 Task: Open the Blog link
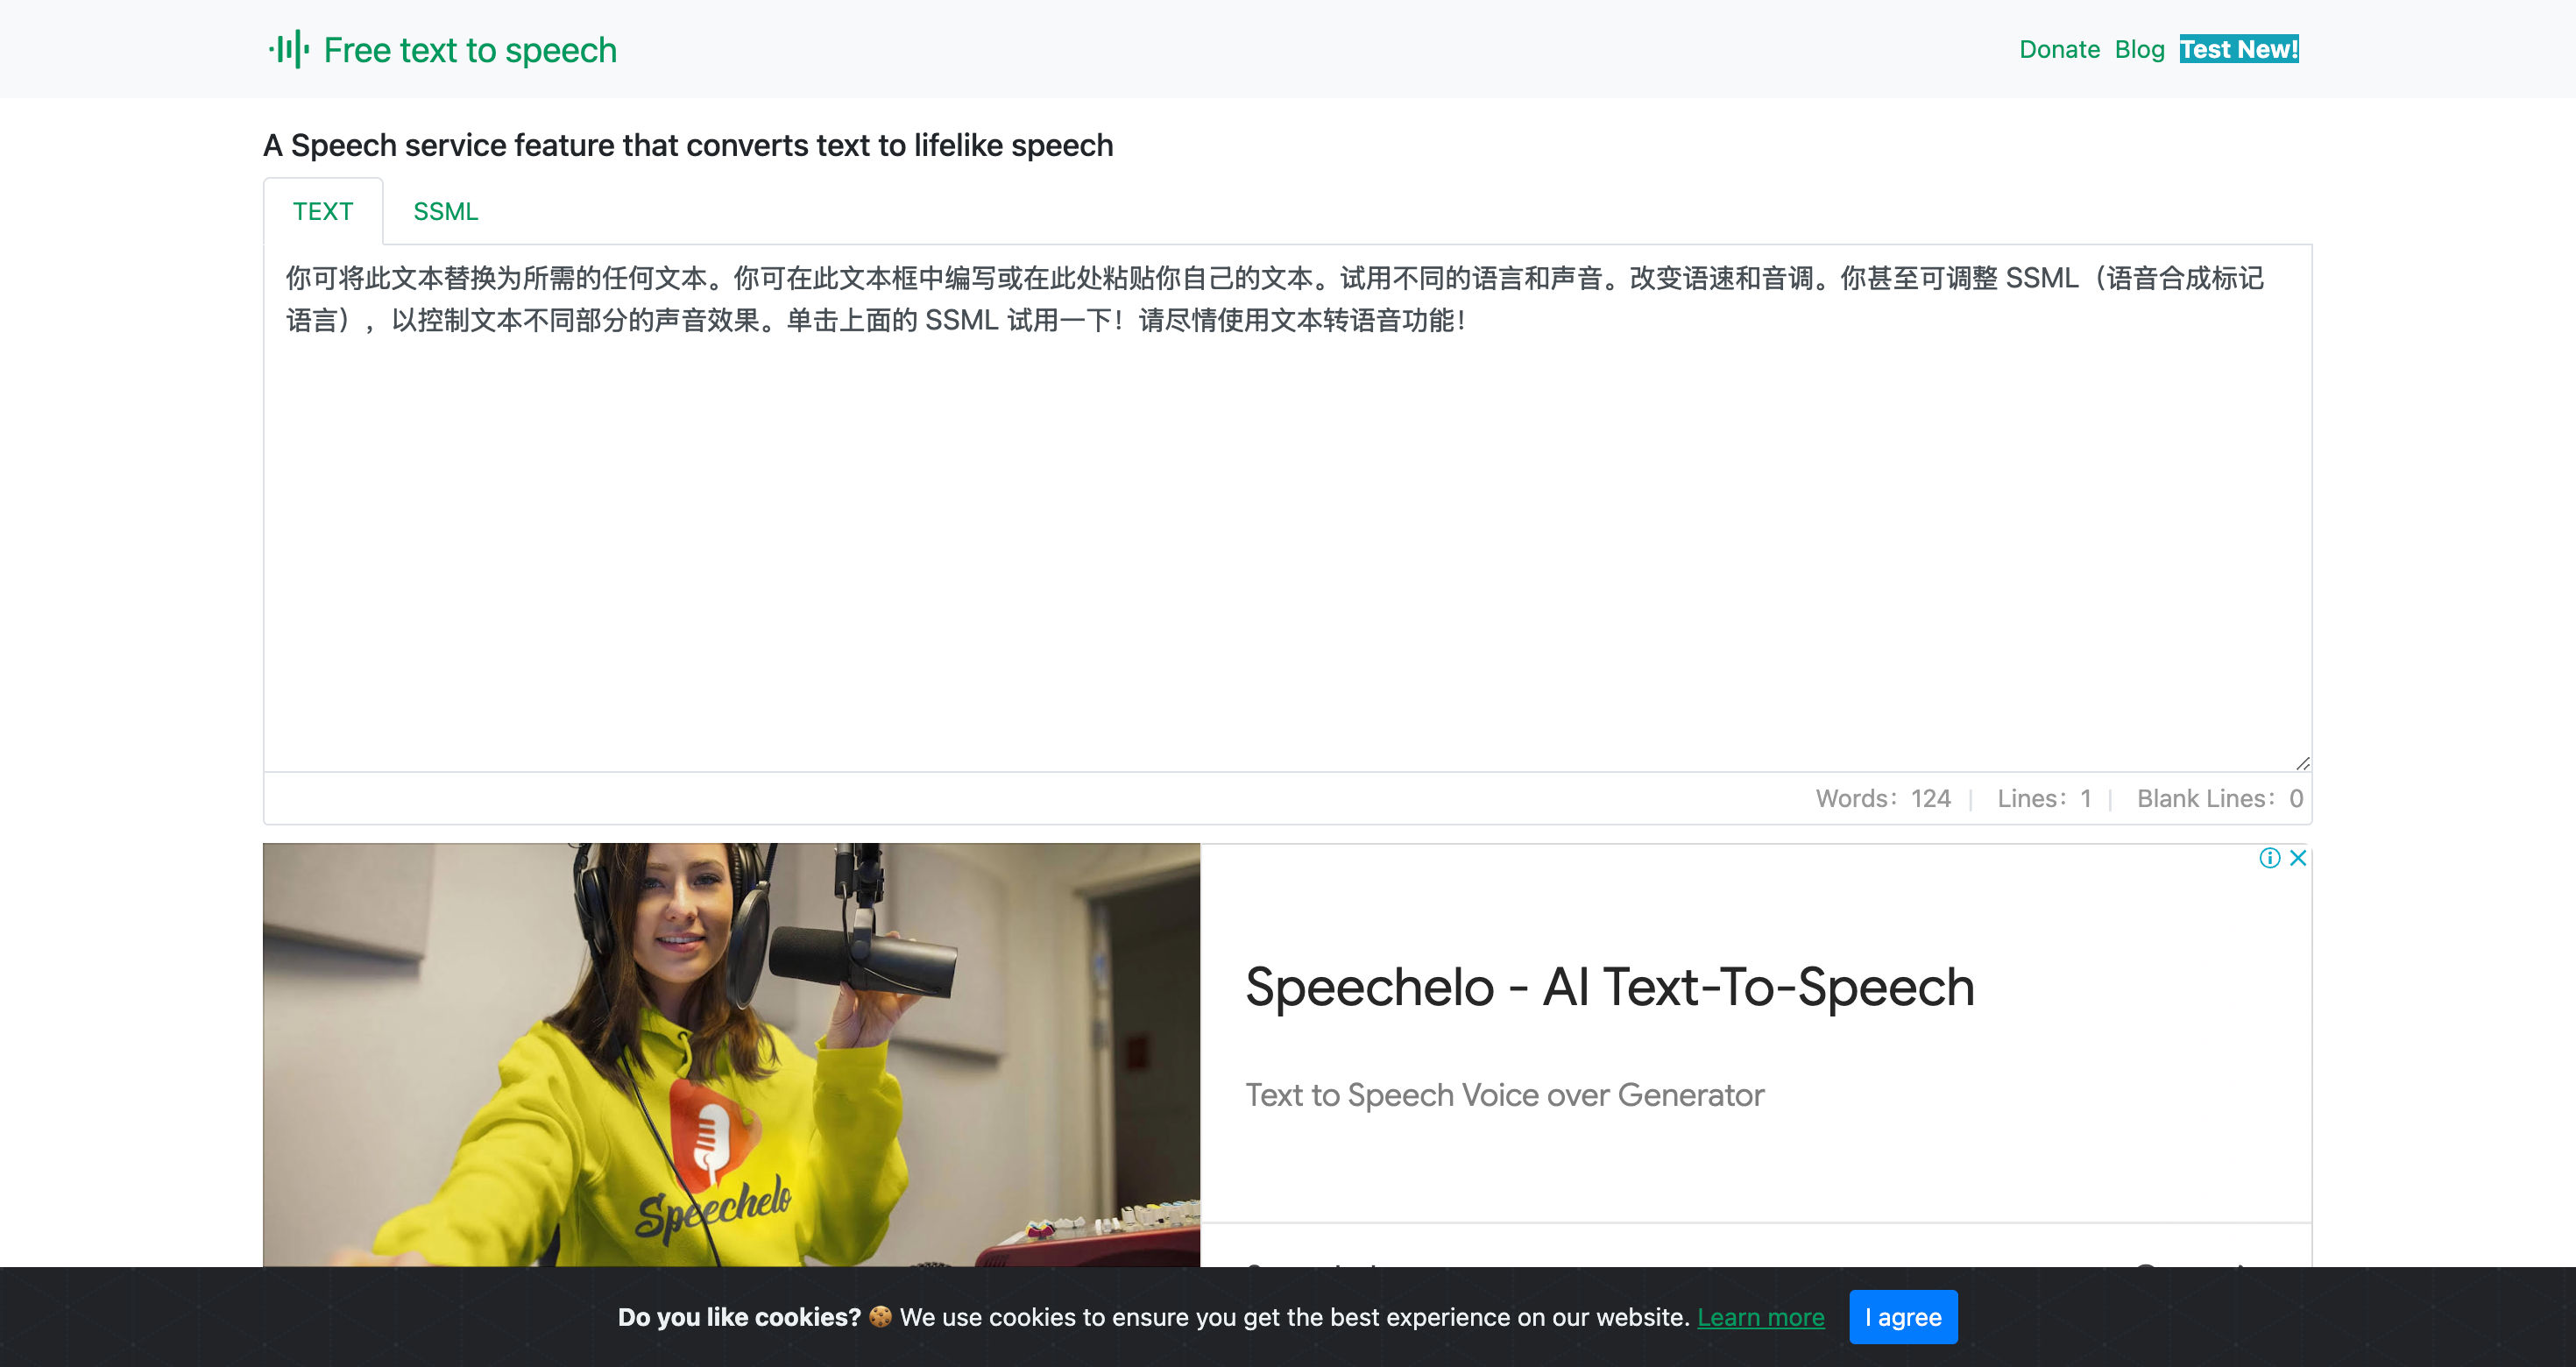2139,49
